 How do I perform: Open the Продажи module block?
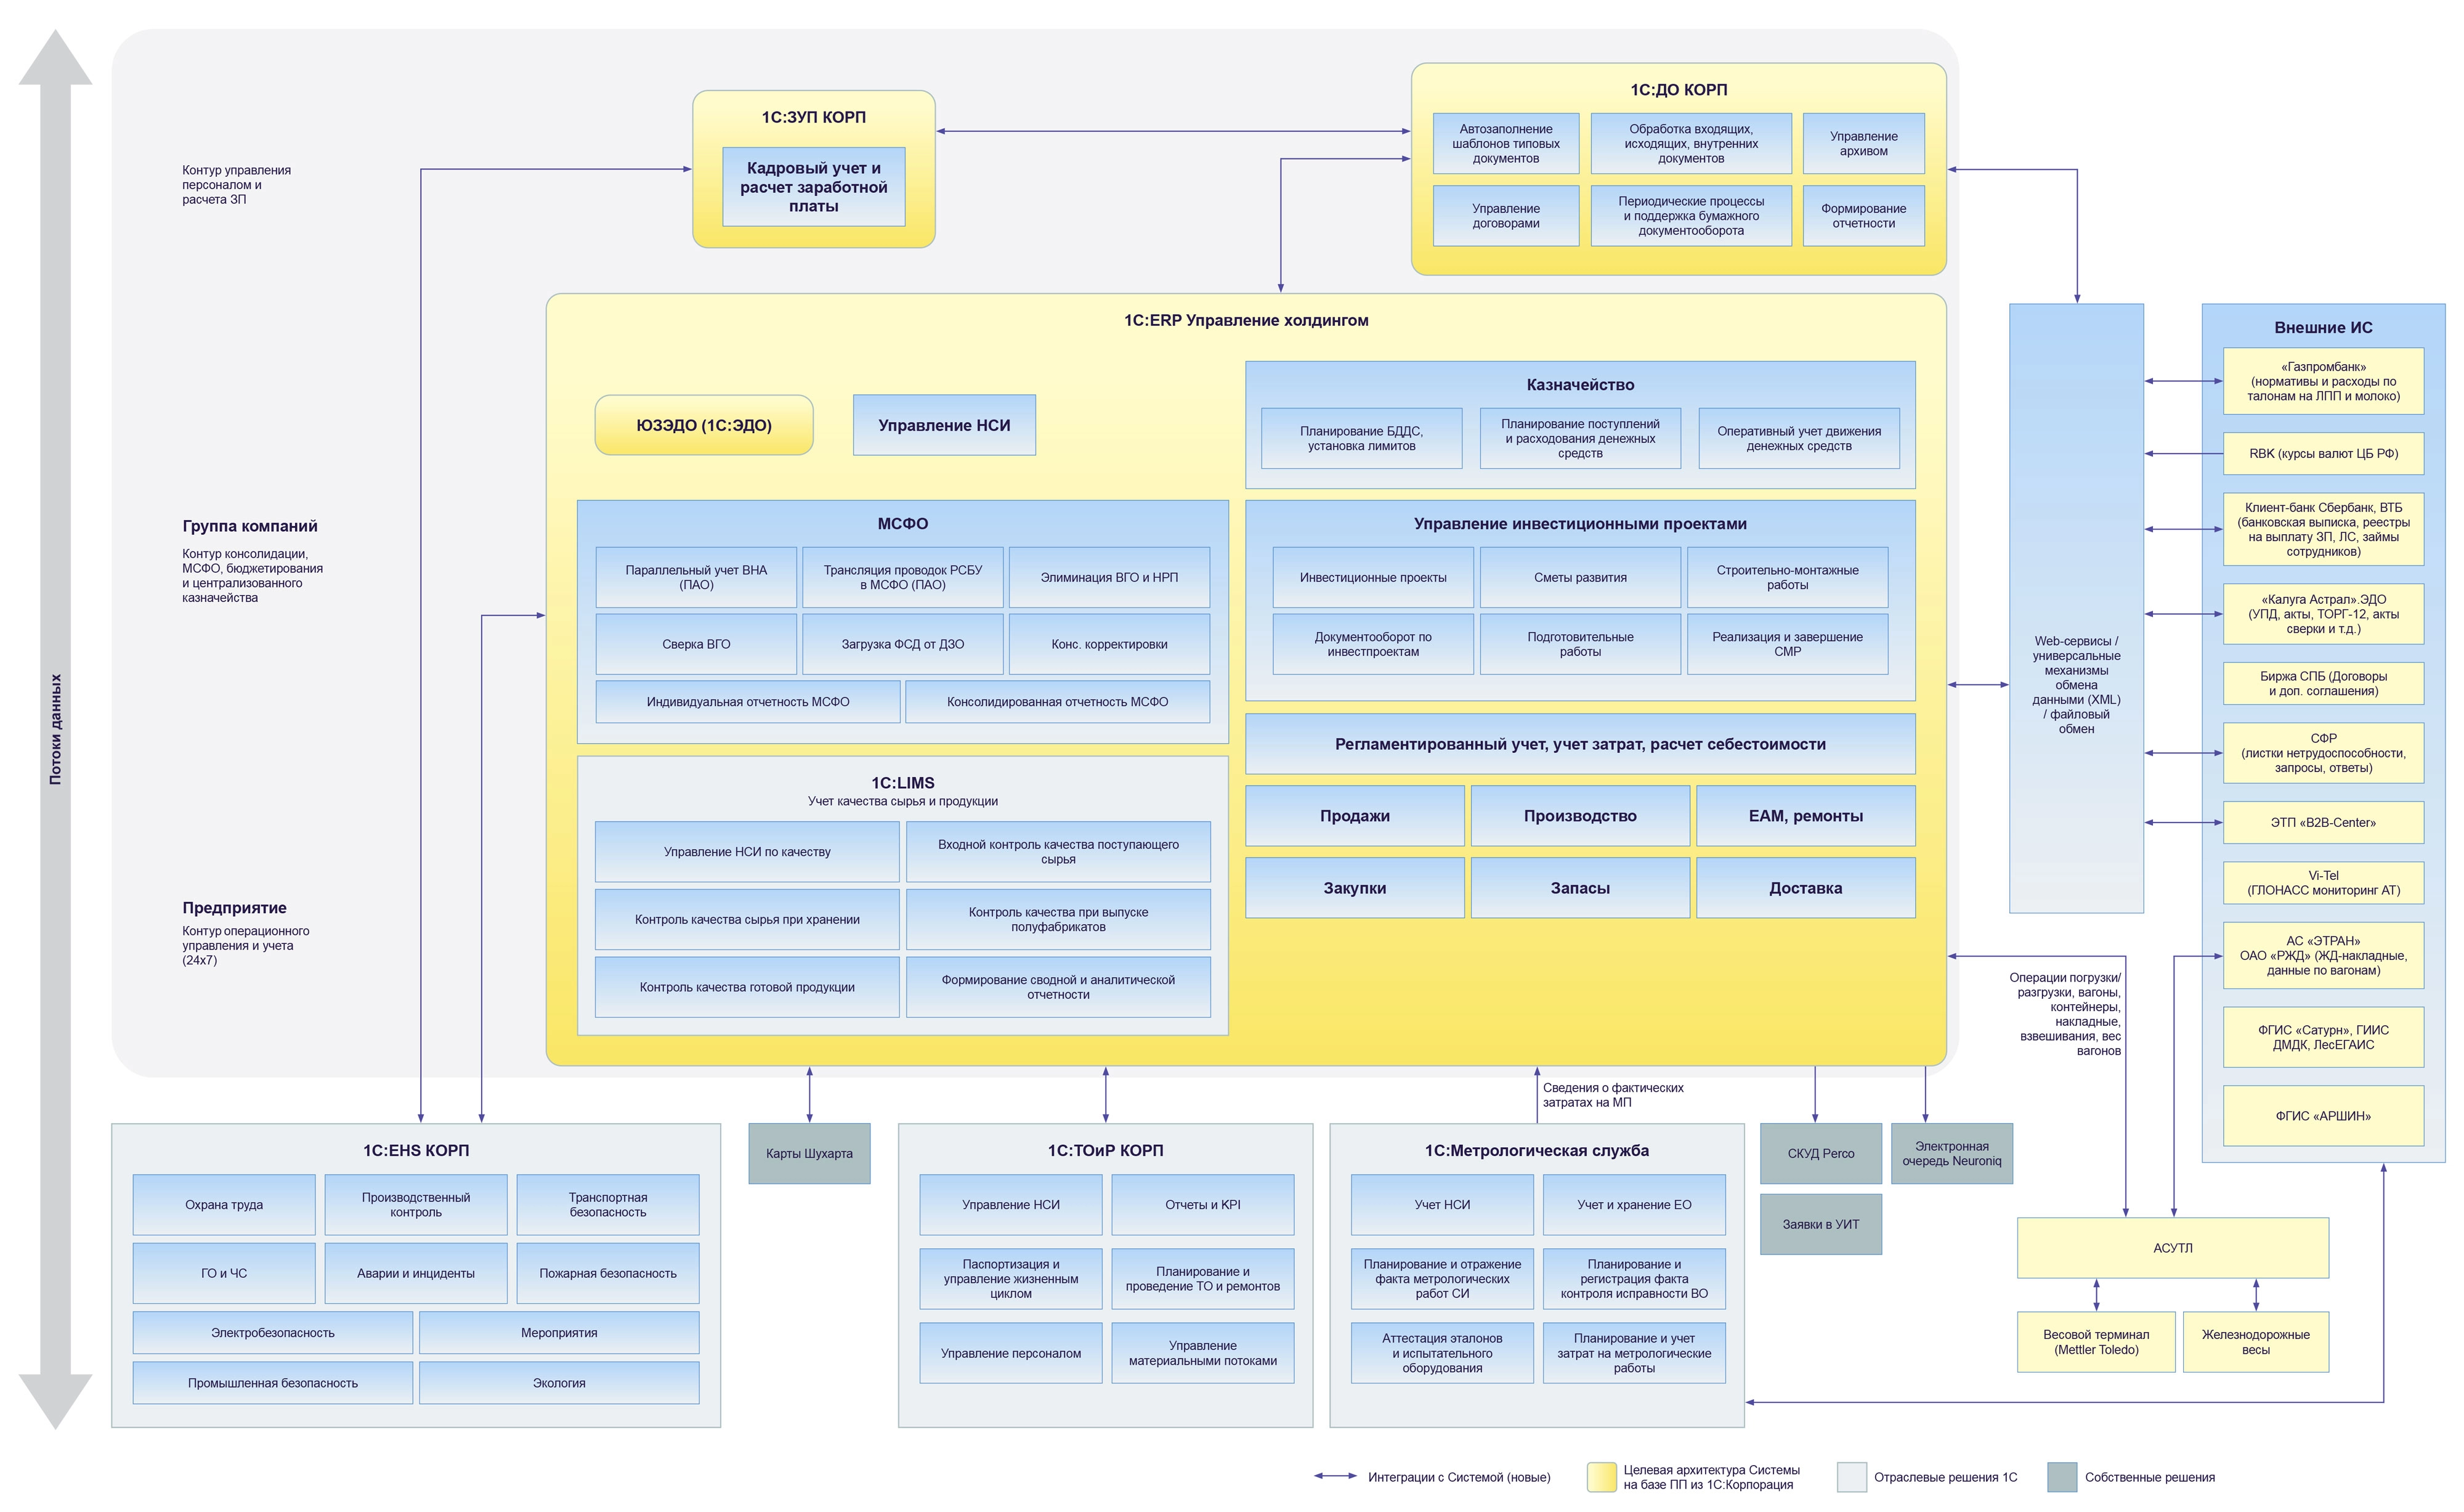(1354, 816)
